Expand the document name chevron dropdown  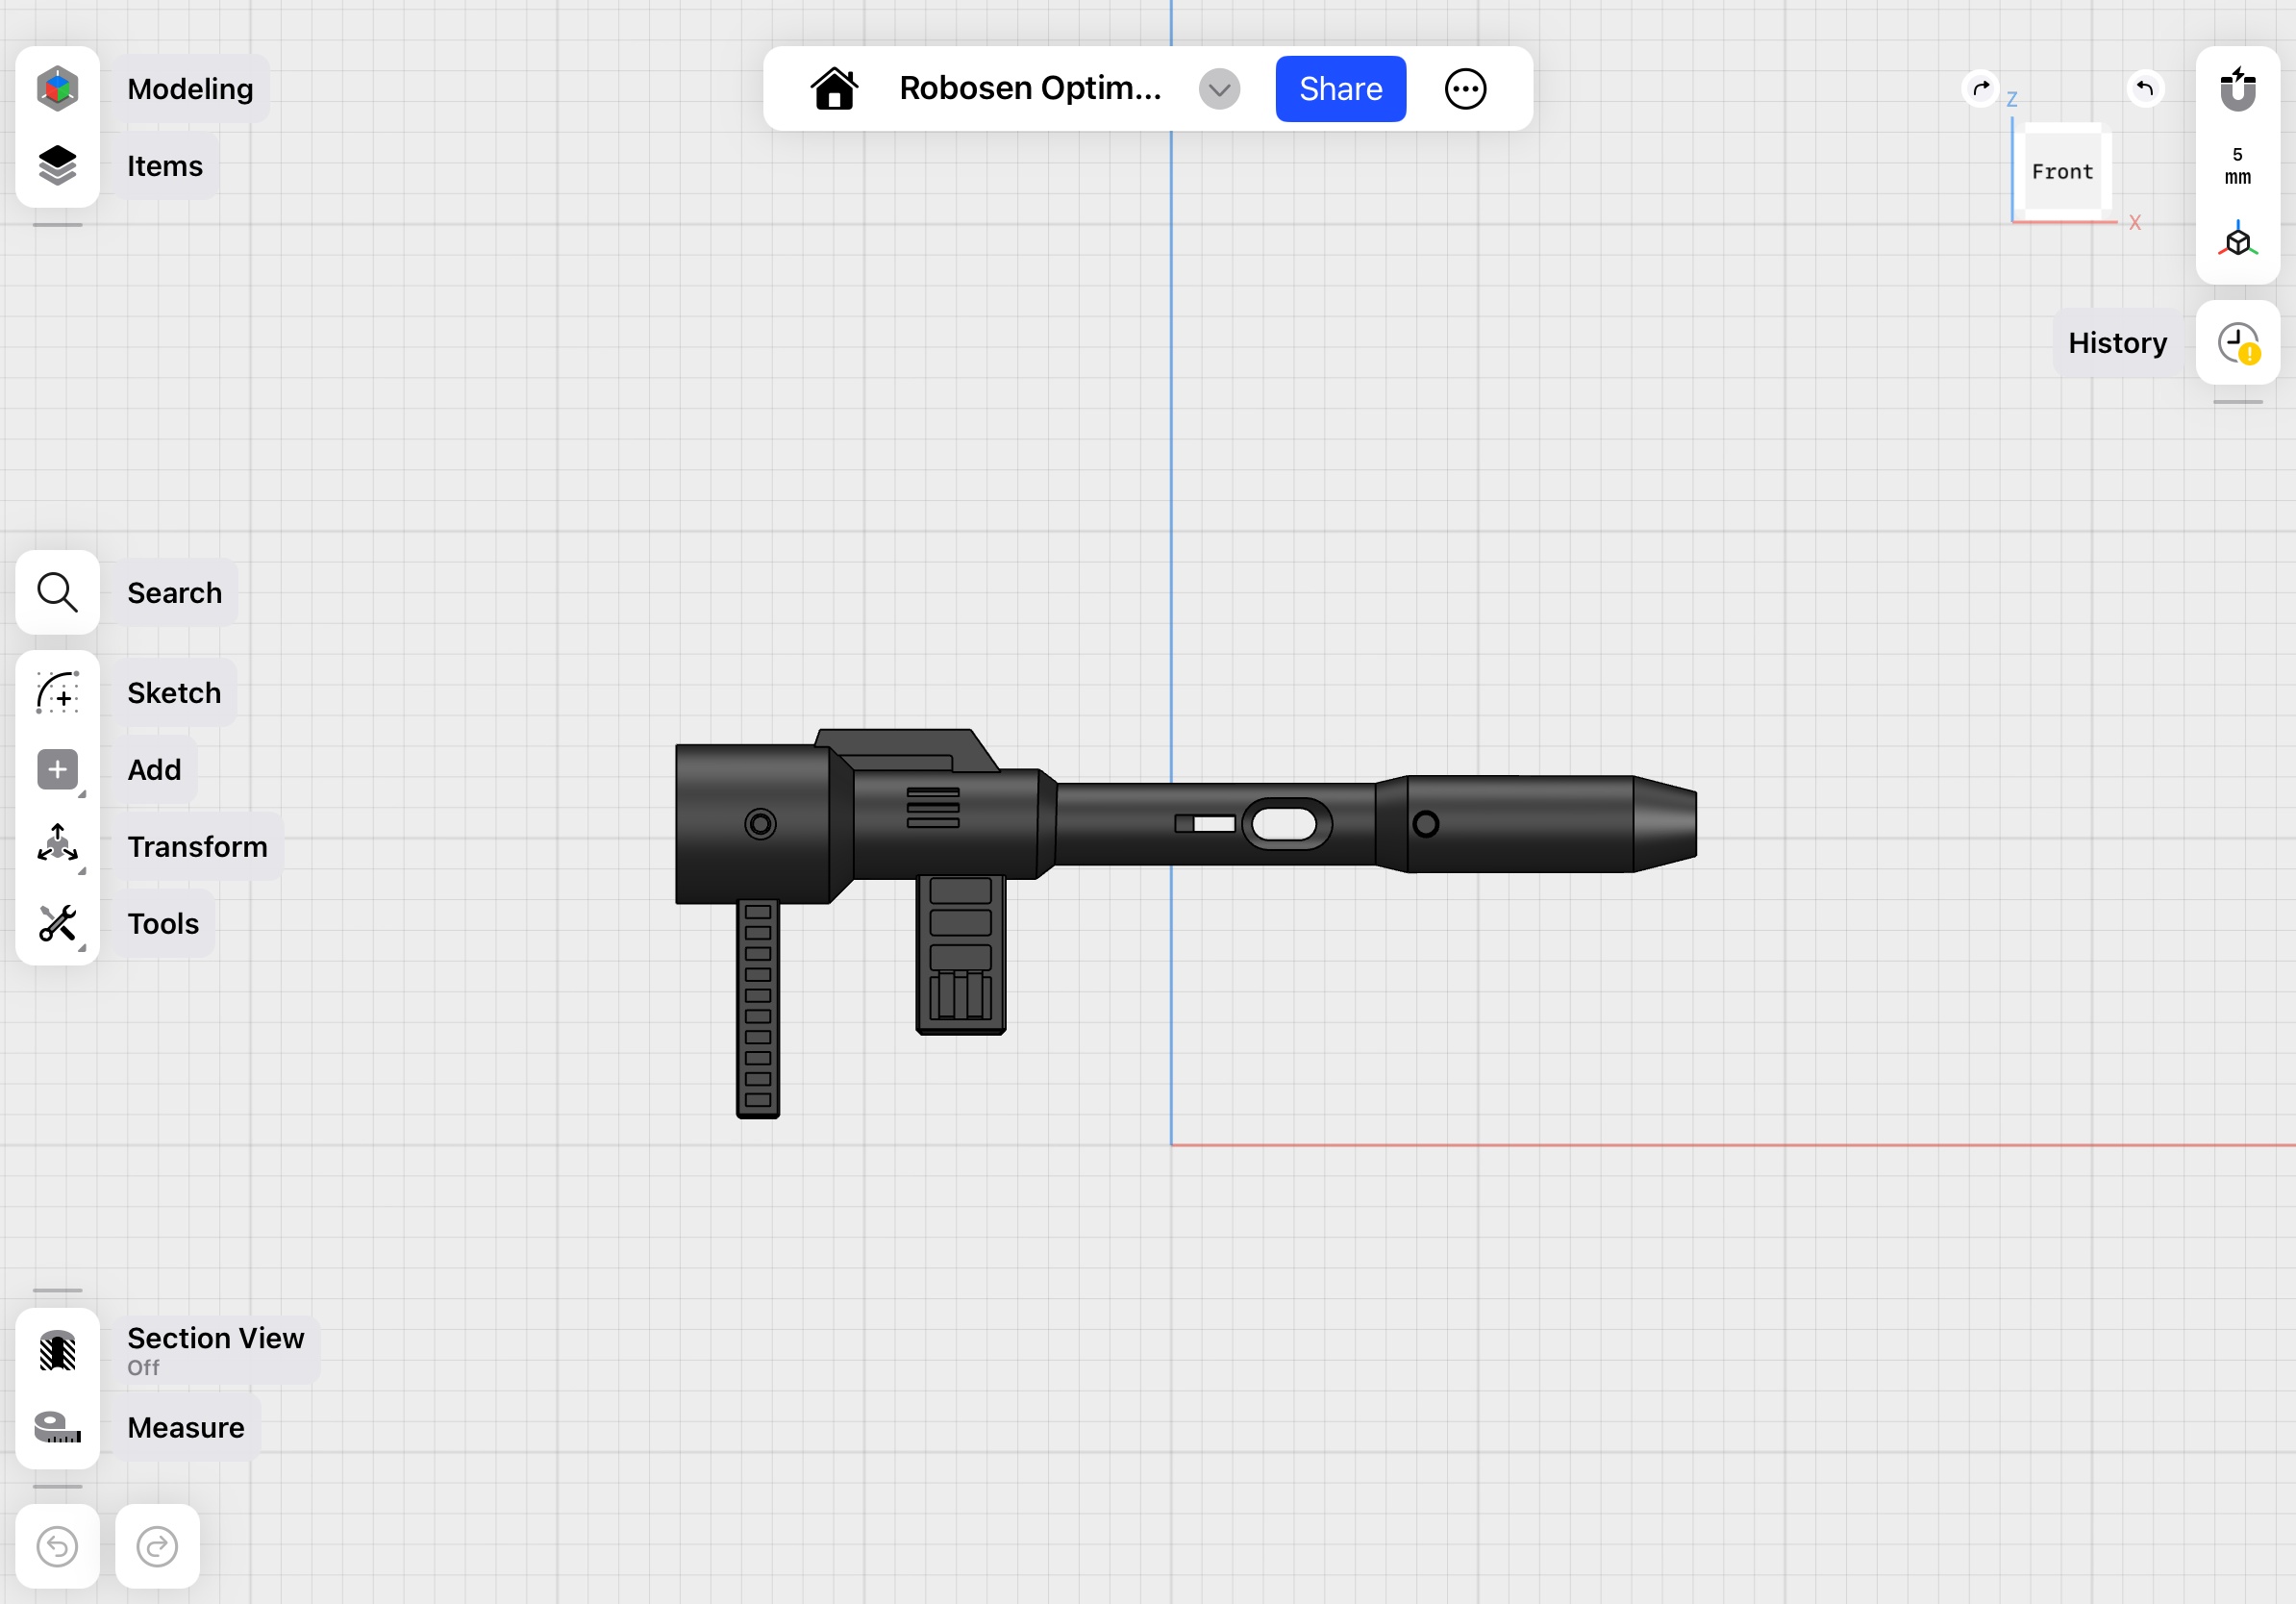click(x=1219, y=90)
